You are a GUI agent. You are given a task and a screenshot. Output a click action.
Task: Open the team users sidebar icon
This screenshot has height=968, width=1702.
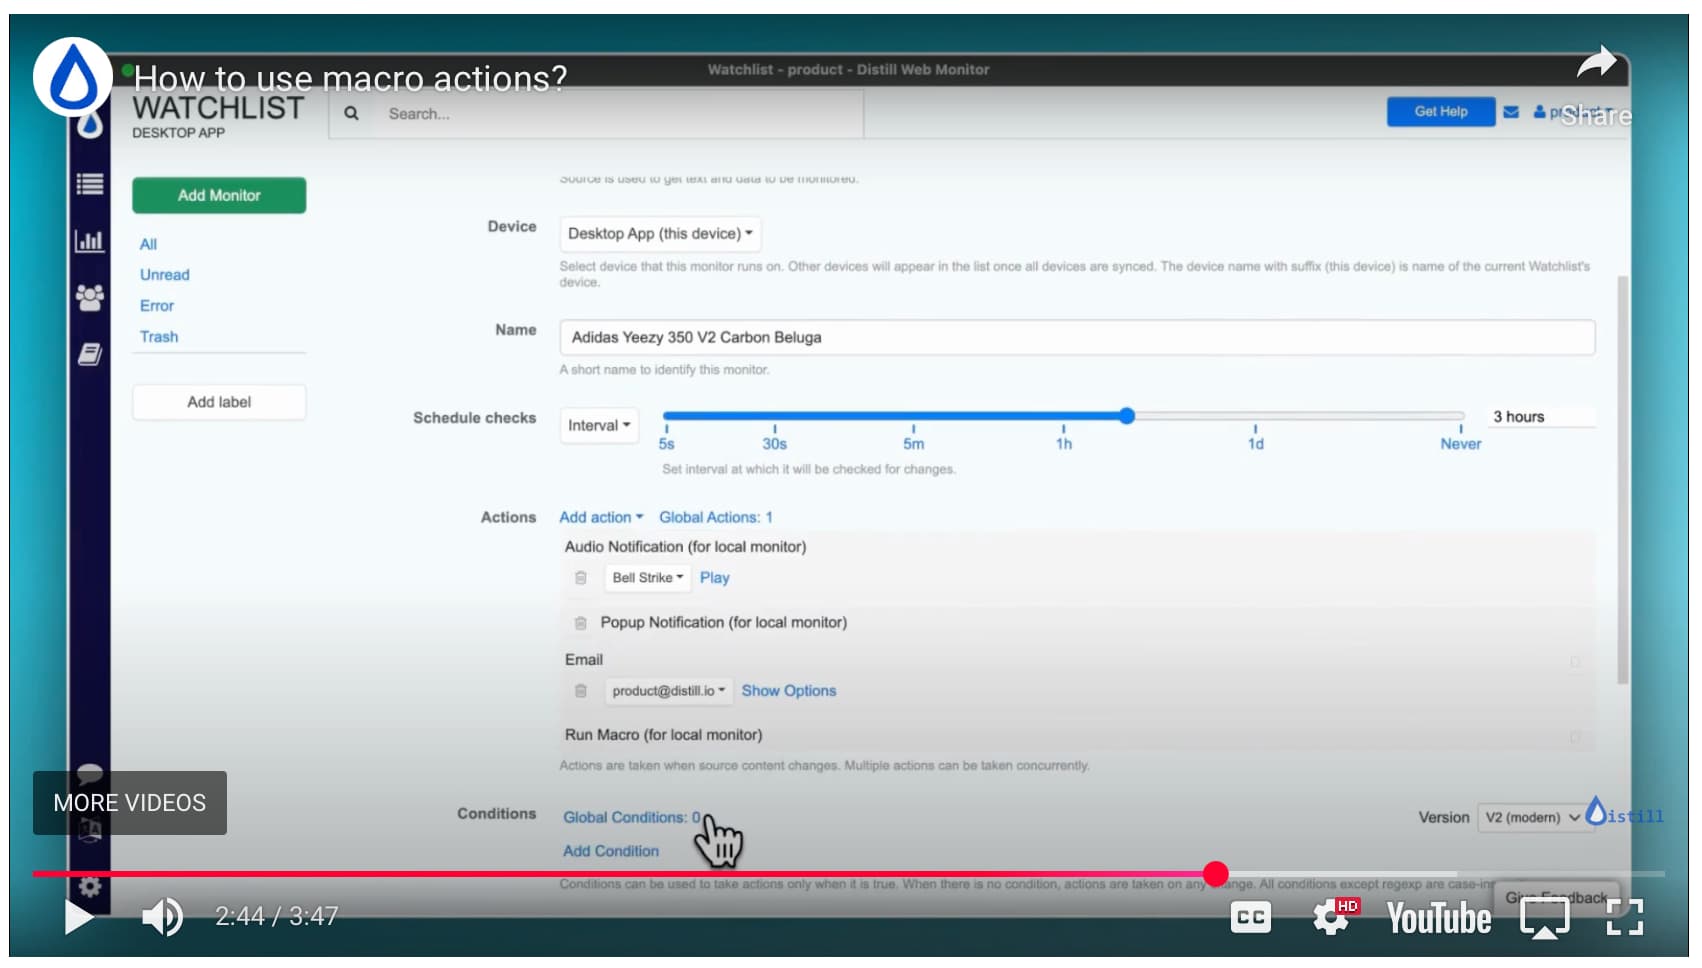[90, 297]
